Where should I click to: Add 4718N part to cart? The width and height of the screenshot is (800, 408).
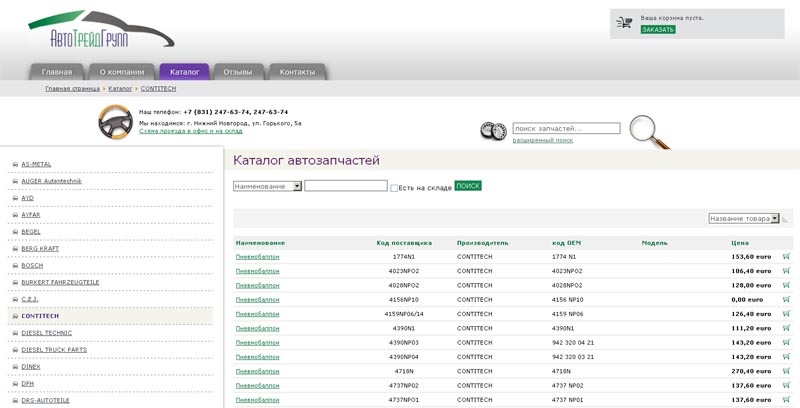[786, 371]
